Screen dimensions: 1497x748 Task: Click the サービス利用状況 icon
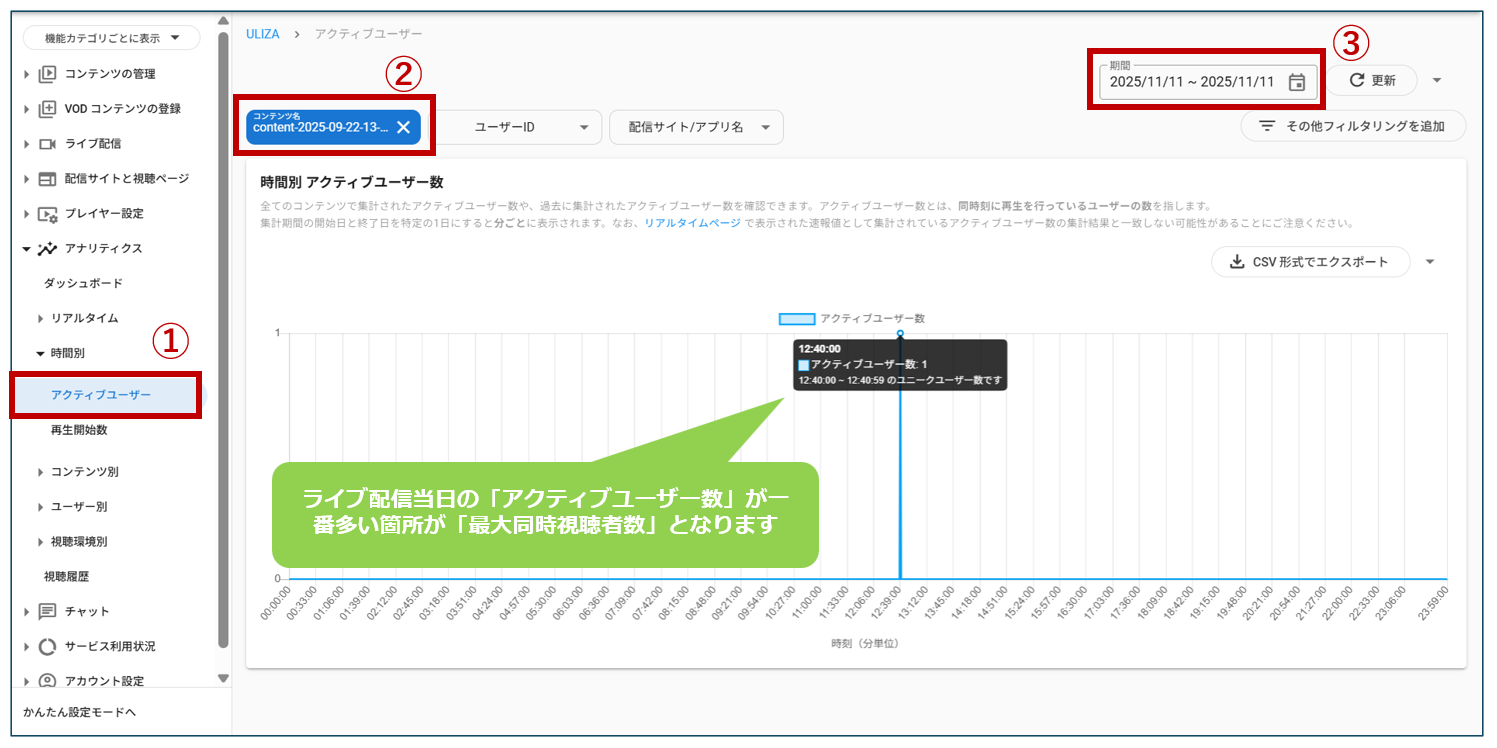click(47, 646)
